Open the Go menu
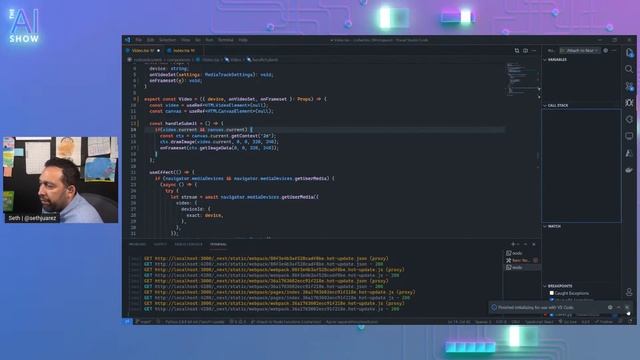The width and height of the screenshot is (640, 360). [198, 40]
